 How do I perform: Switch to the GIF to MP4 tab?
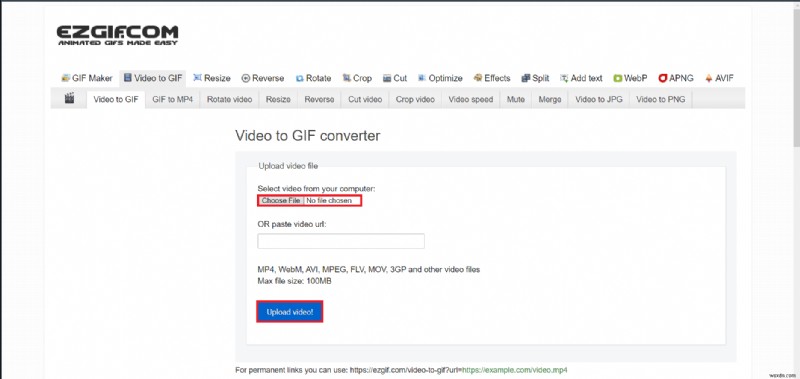click(172, 99)
